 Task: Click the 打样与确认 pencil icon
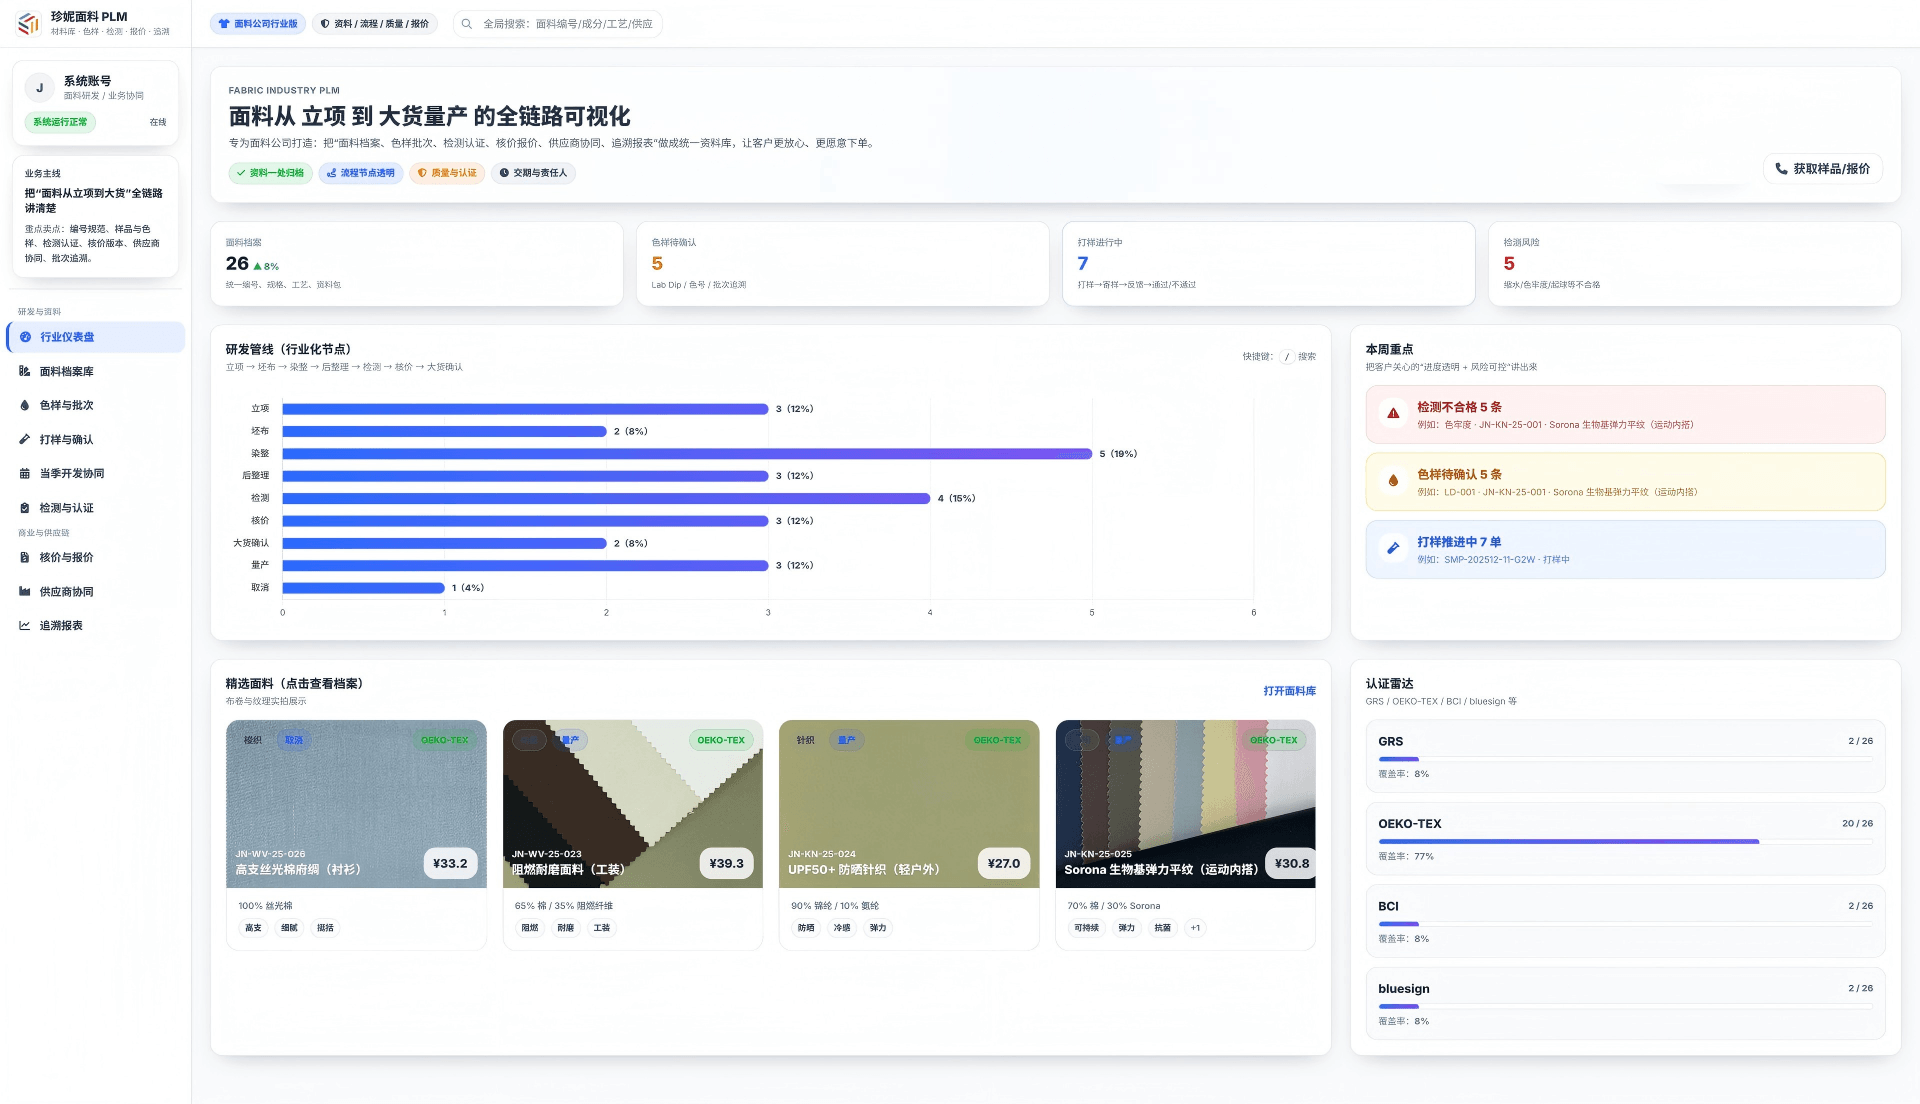tap(24, 439)
